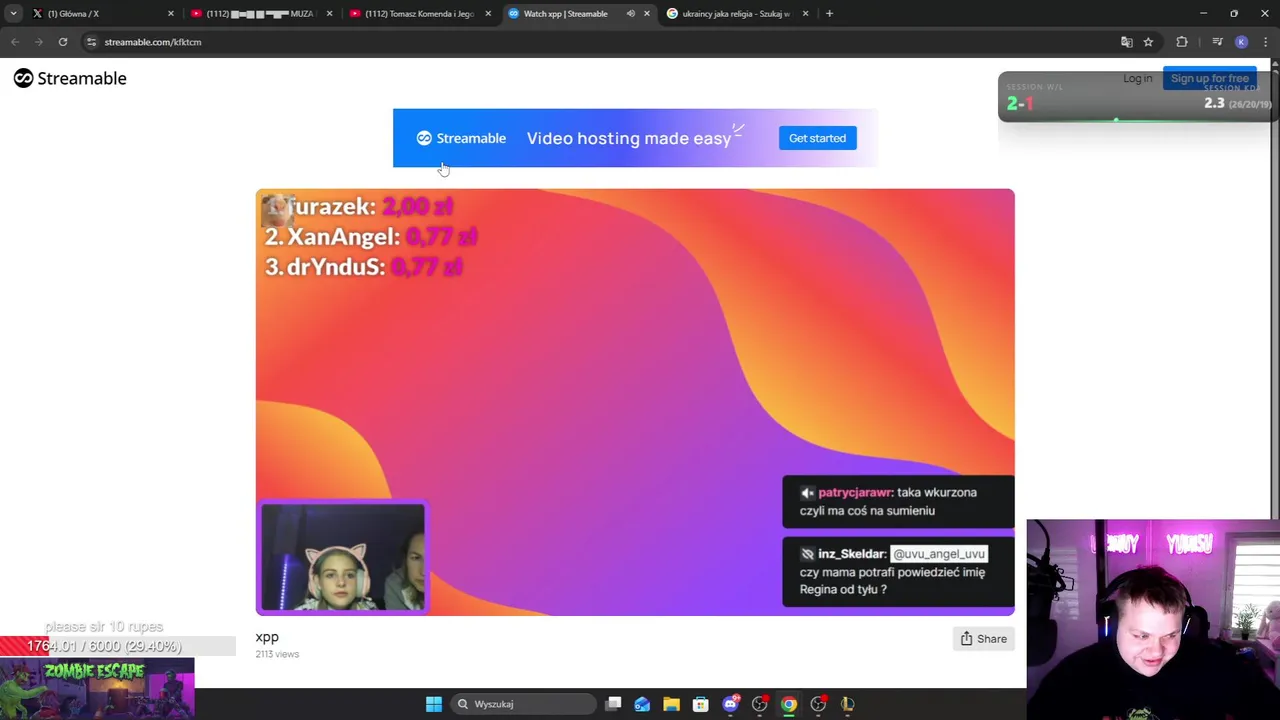The width and height of the screenshot is (1280, 720).
Task: Switch to the YouTube MUZA tab
Action: [x=262, y=14]
